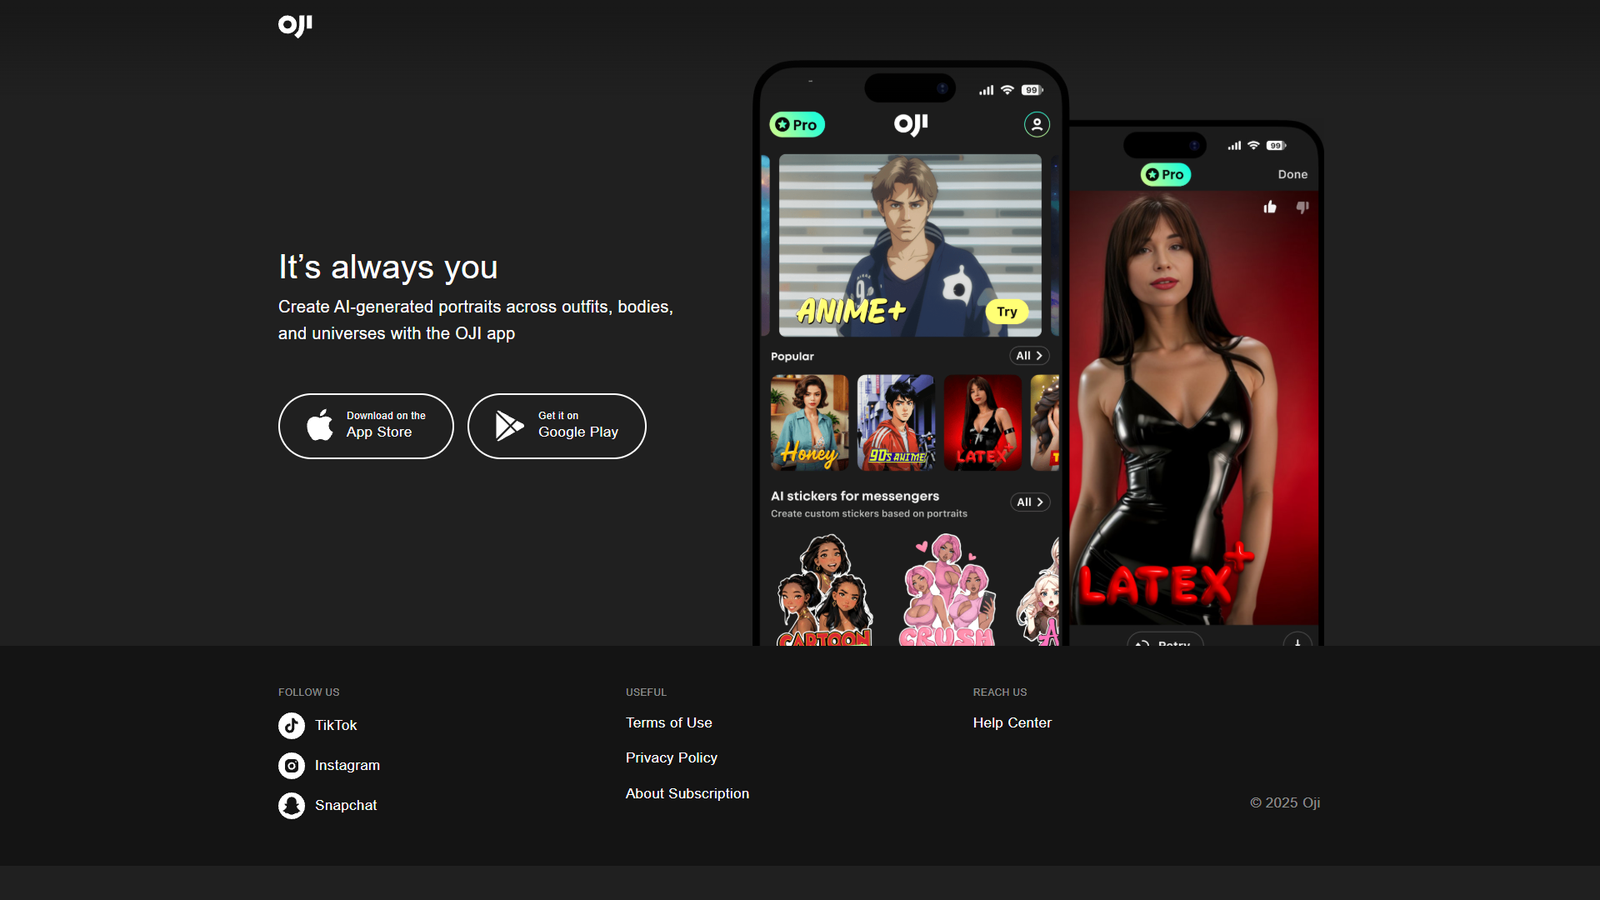Tap the thumbs down icon on the Latex portrait
The height and width of the screenshot is (900, 1600).
[1302, 207]
